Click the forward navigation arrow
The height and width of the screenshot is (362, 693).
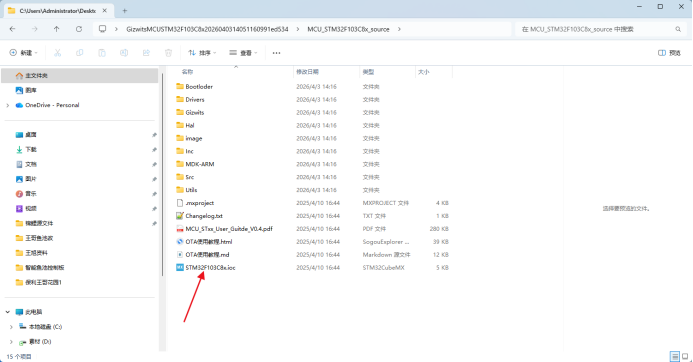coord(34,29)
